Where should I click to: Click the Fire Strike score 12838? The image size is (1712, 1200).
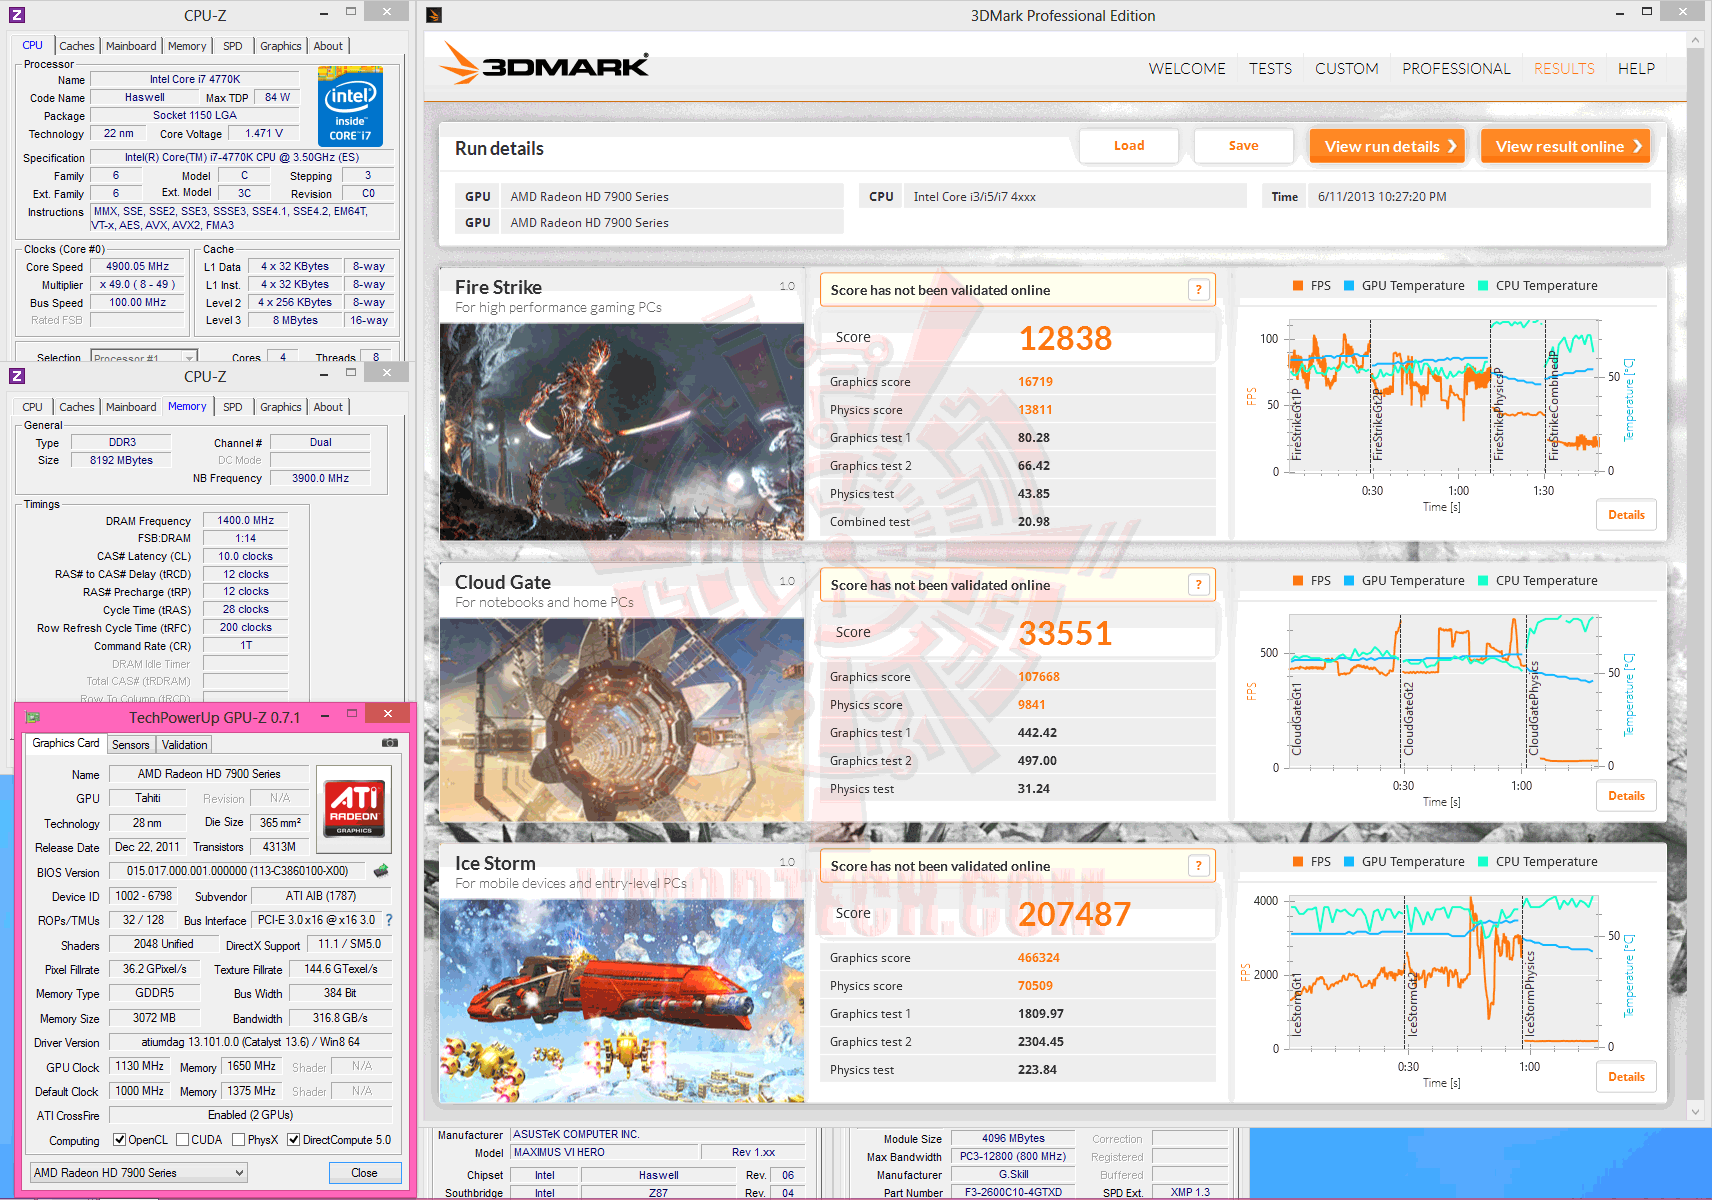1065,338
